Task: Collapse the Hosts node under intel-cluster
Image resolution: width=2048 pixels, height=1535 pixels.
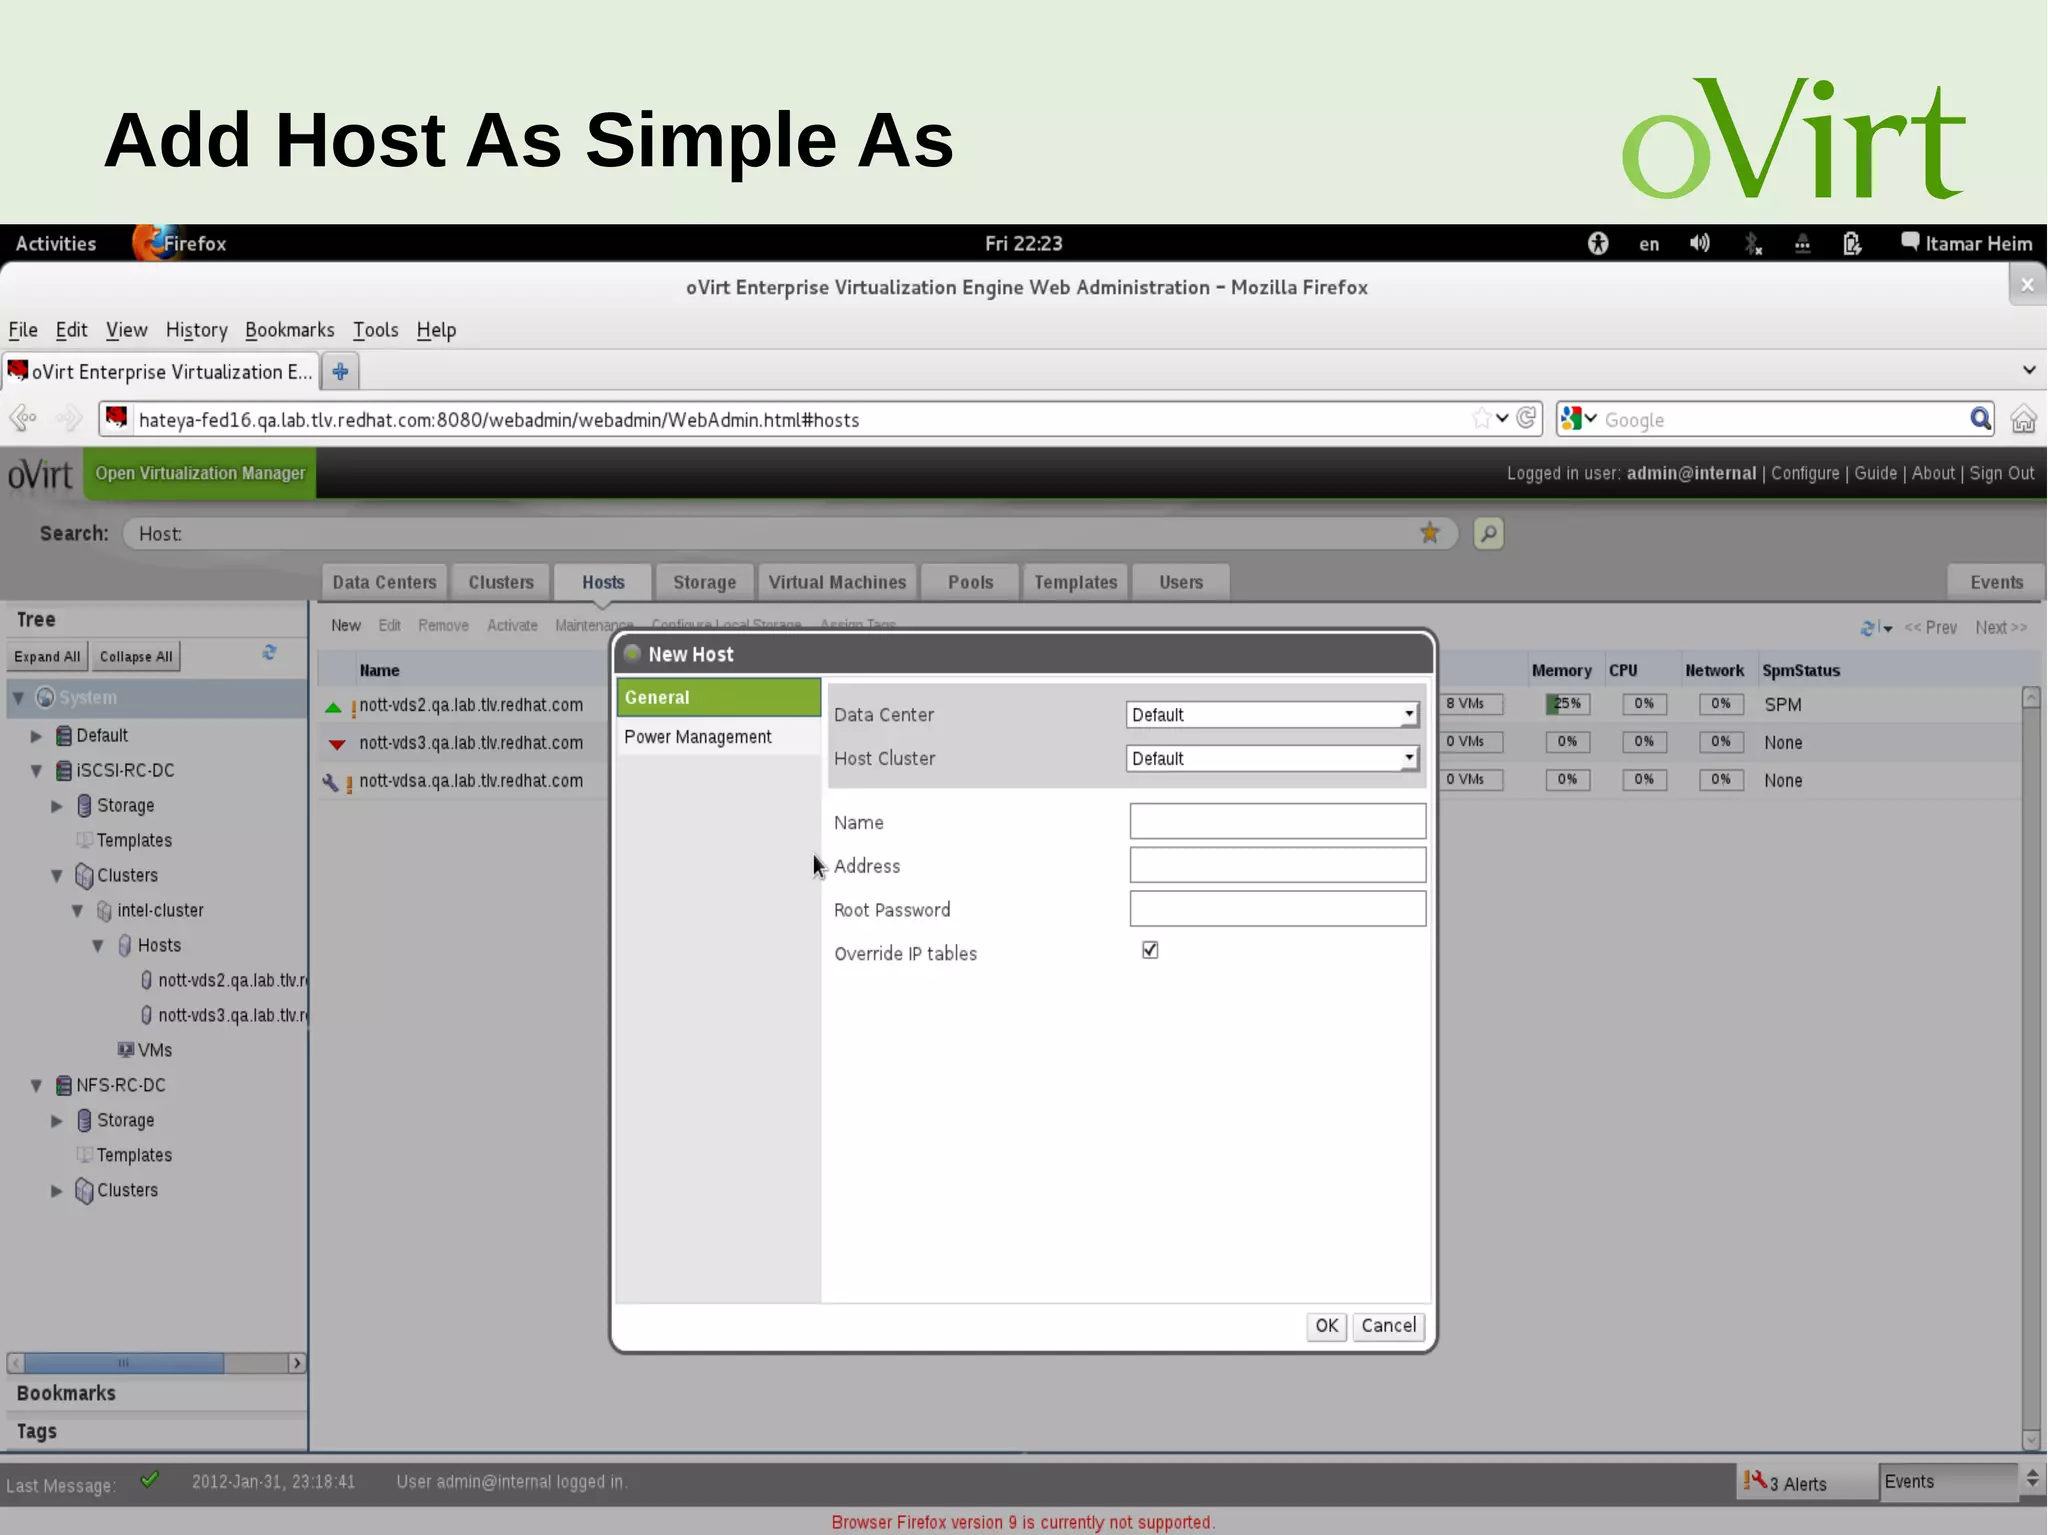Action: pos(98,946)
